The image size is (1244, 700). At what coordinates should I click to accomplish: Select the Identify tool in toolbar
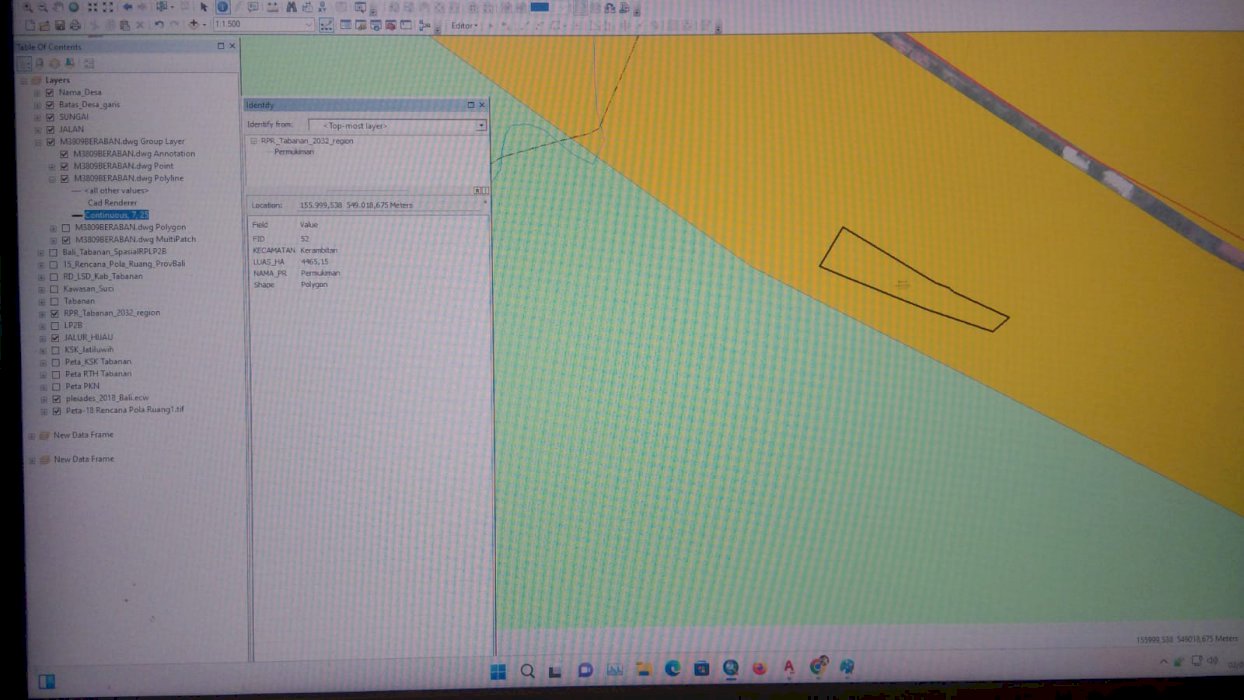(x=222, y=8)
